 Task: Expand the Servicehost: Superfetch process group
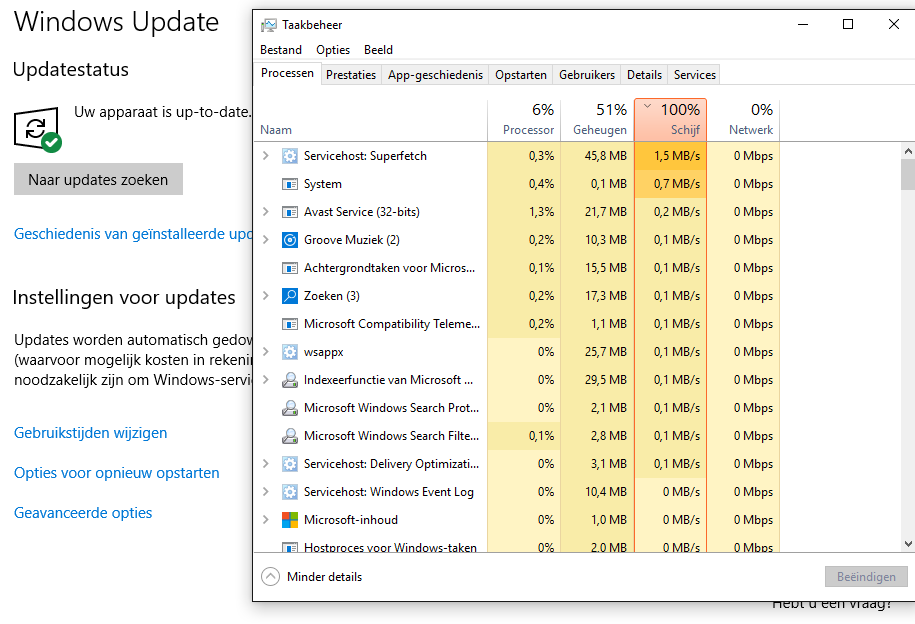tap(266, 156)
